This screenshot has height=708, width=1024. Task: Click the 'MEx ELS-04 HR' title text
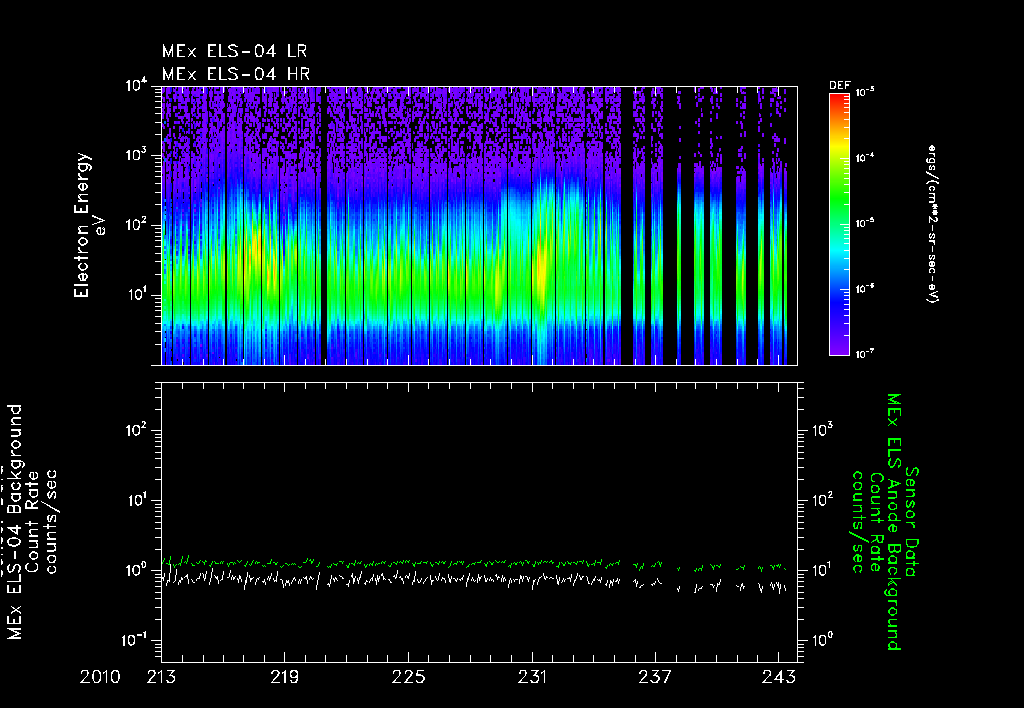[236, 74]
